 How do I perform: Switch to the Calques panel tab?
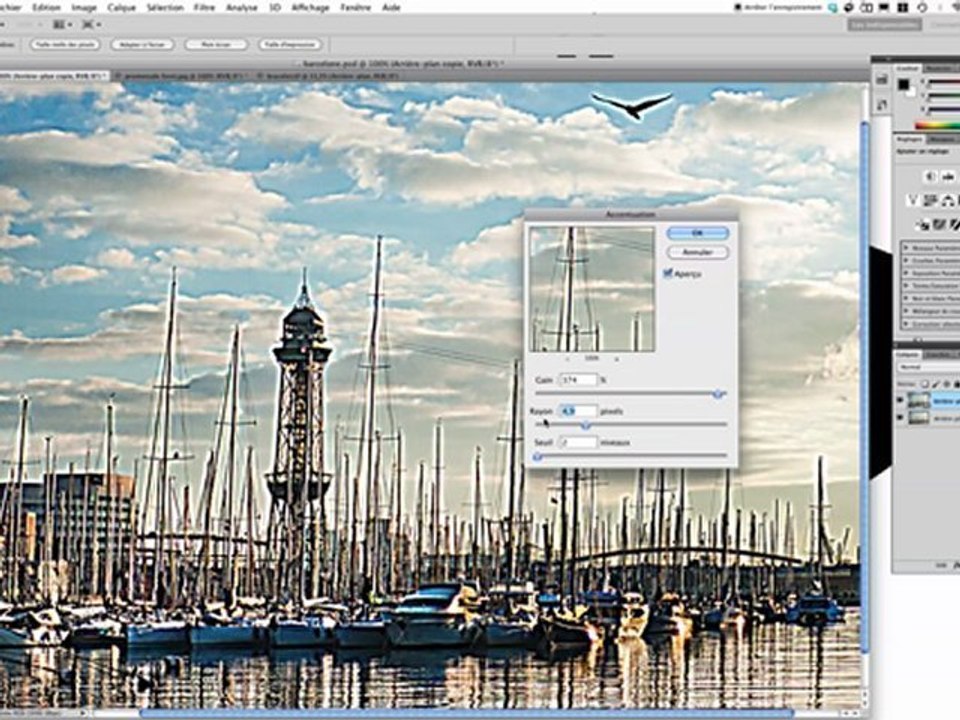[x=907, y=355]
